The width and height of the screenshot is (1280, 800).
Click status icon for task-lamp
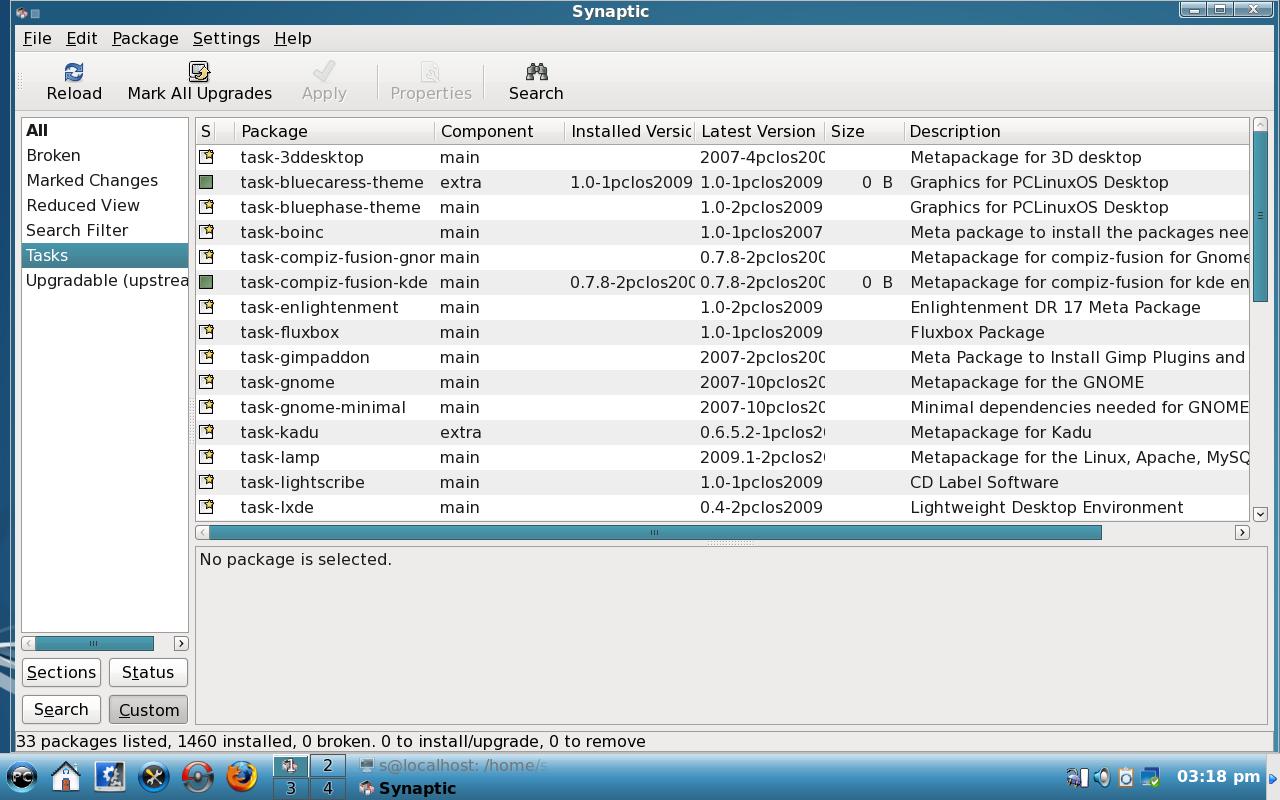[x=206, y=457]
